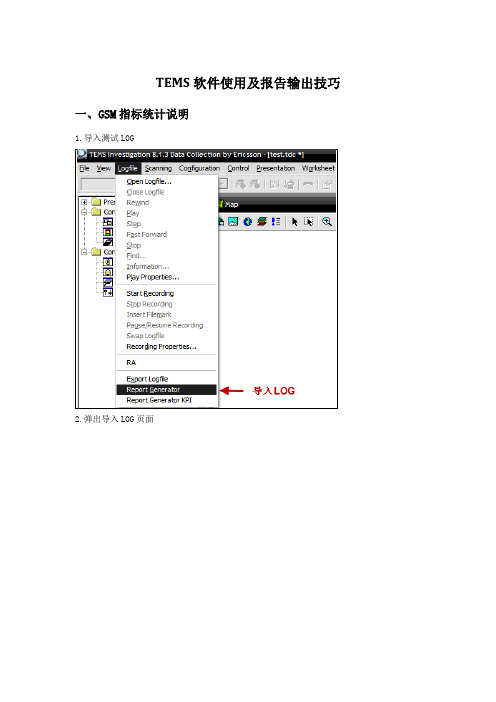The image size is (496, 702).
Task: Click the green Map window title icon
Action: click(x=221, y=204)
